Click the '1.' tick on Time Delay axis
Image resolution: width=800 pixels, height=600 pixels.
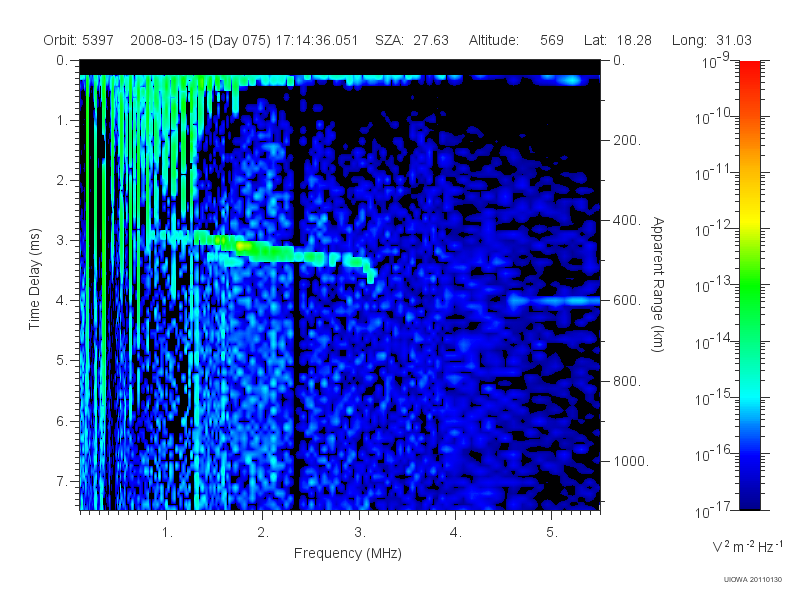(62, 120)
